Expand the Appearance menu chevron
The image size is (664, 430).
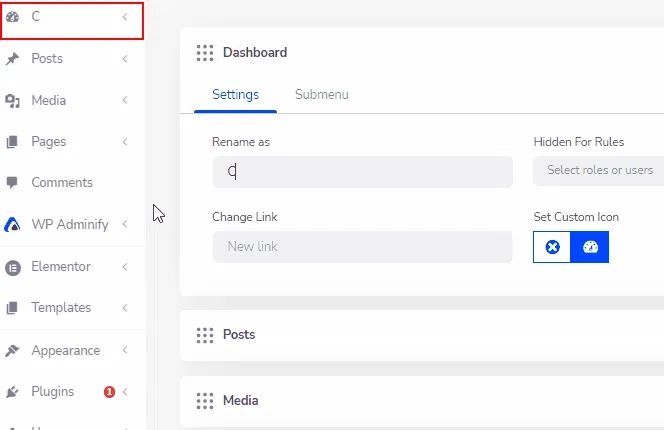(124, 350)
